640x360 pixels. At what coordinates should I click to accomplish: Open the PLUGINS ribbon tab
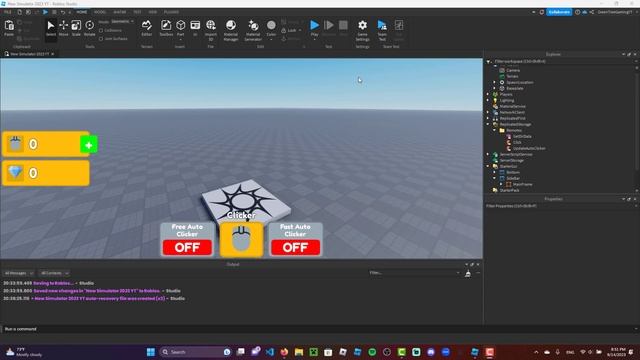tap(171, 12)
